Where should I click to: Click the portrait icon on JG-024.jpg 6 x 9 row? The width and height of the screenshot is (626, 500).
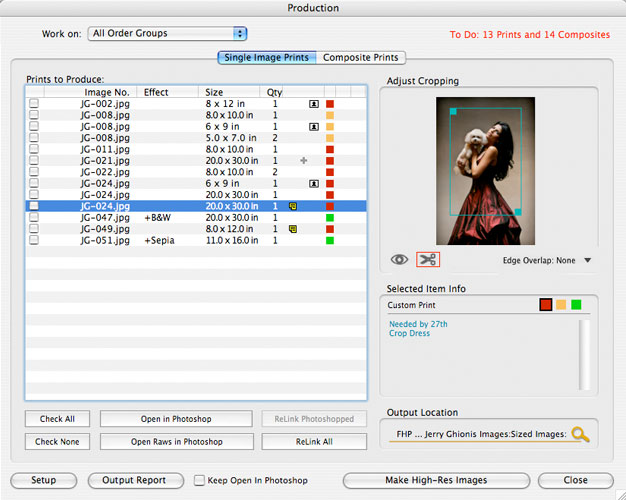(314, 184)
